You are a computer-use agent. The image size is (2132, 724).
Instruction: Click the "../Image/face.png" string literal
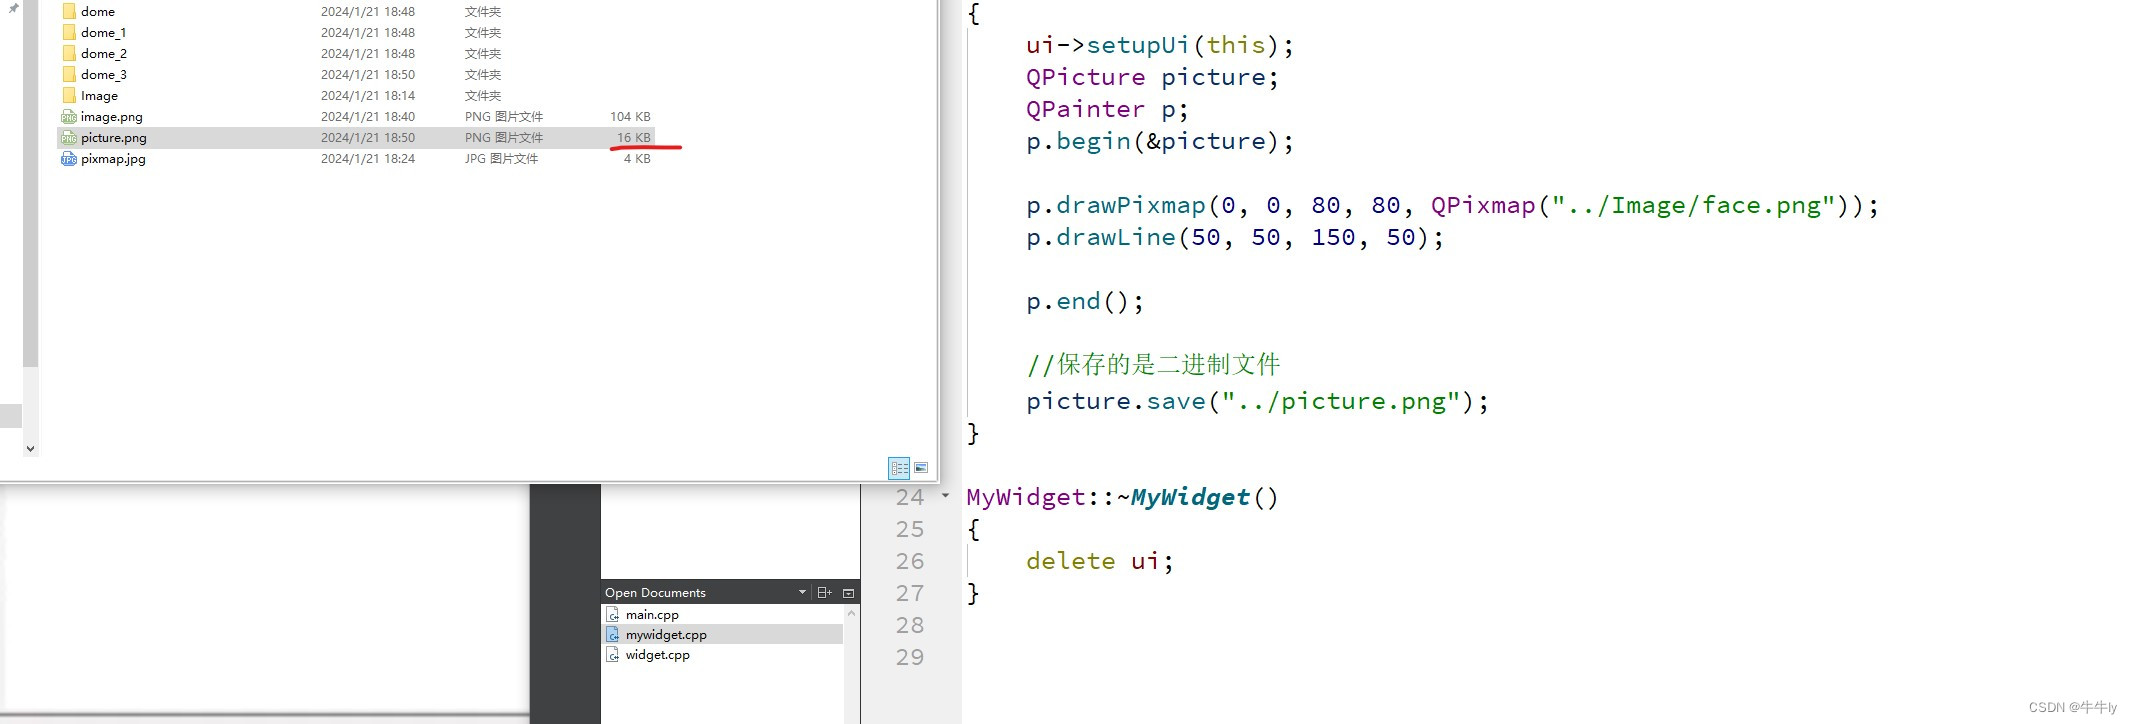tap(1693, 205)
